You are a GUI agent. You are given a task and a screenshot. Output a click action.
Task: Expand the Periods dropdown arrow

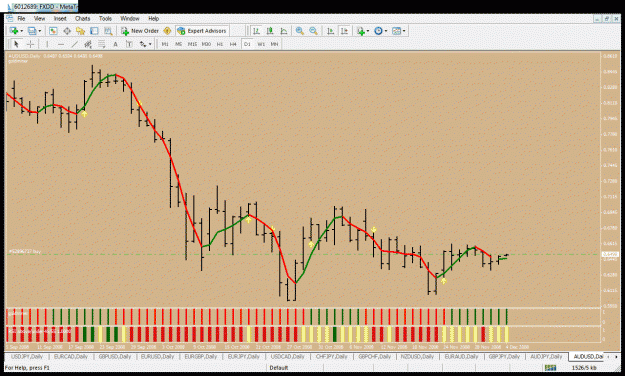click(x=386, y=31)
